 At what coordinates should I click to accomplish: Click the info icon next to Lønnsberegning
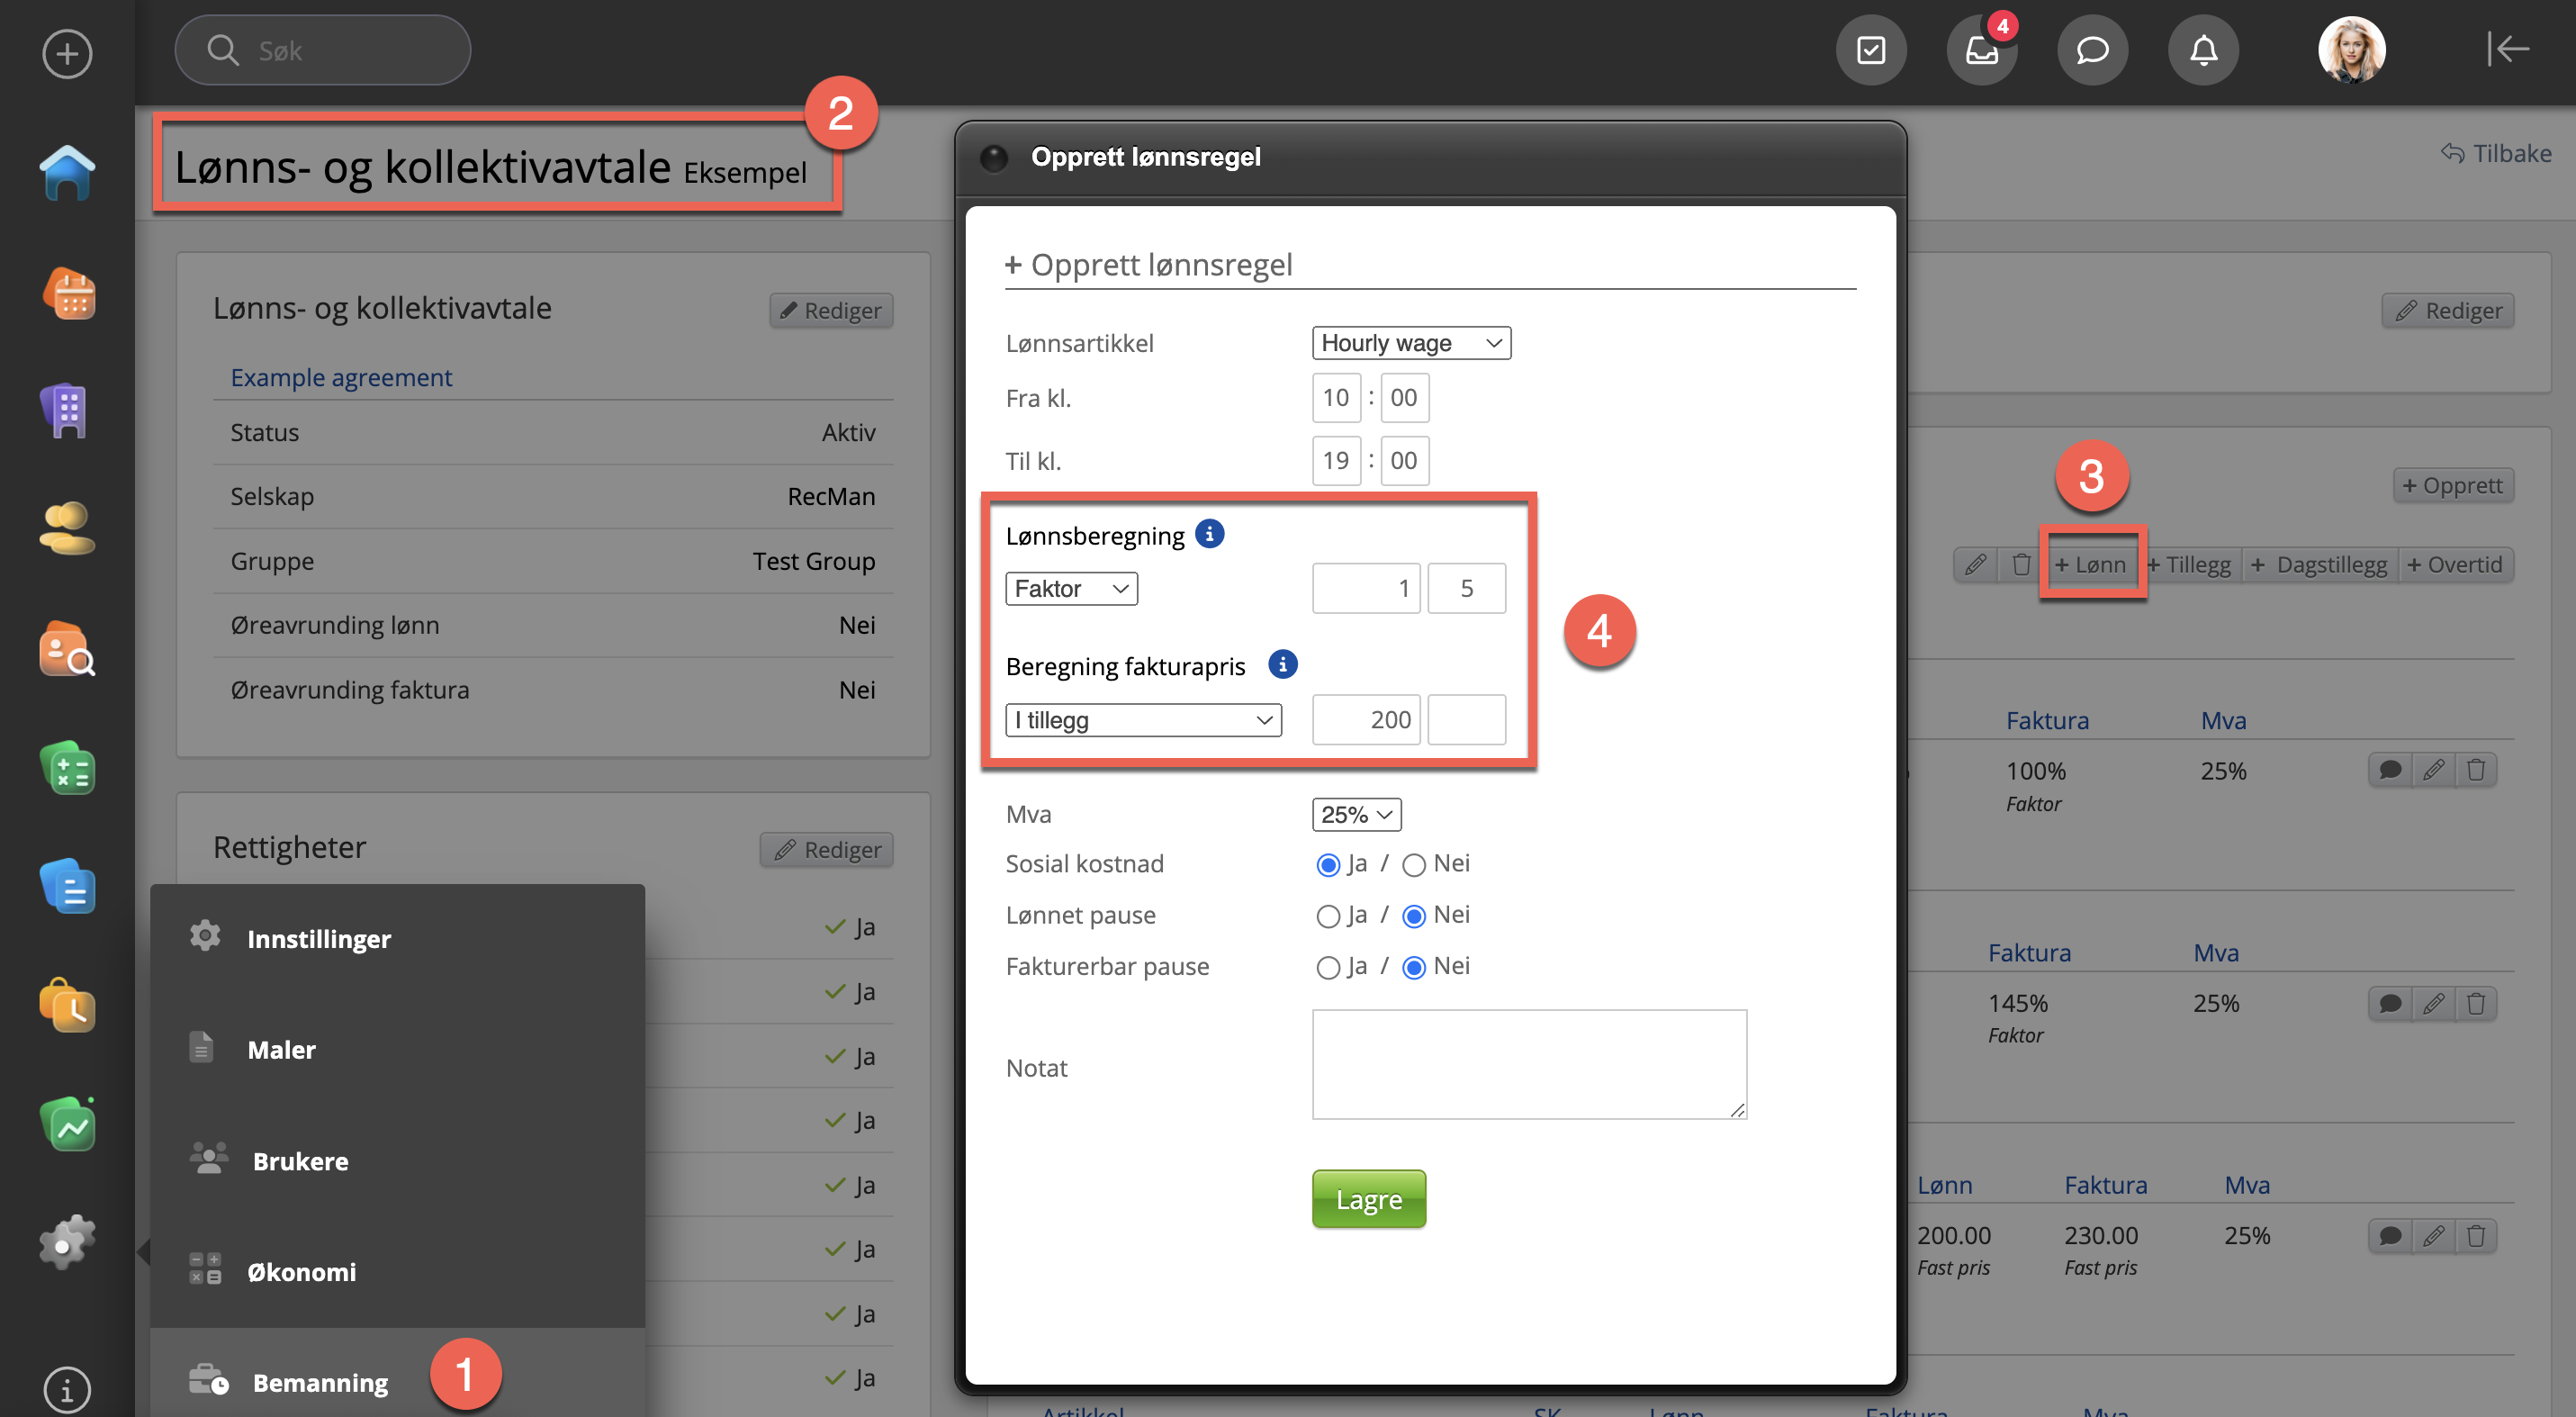pyautogui.click(x=1210, y=534)
